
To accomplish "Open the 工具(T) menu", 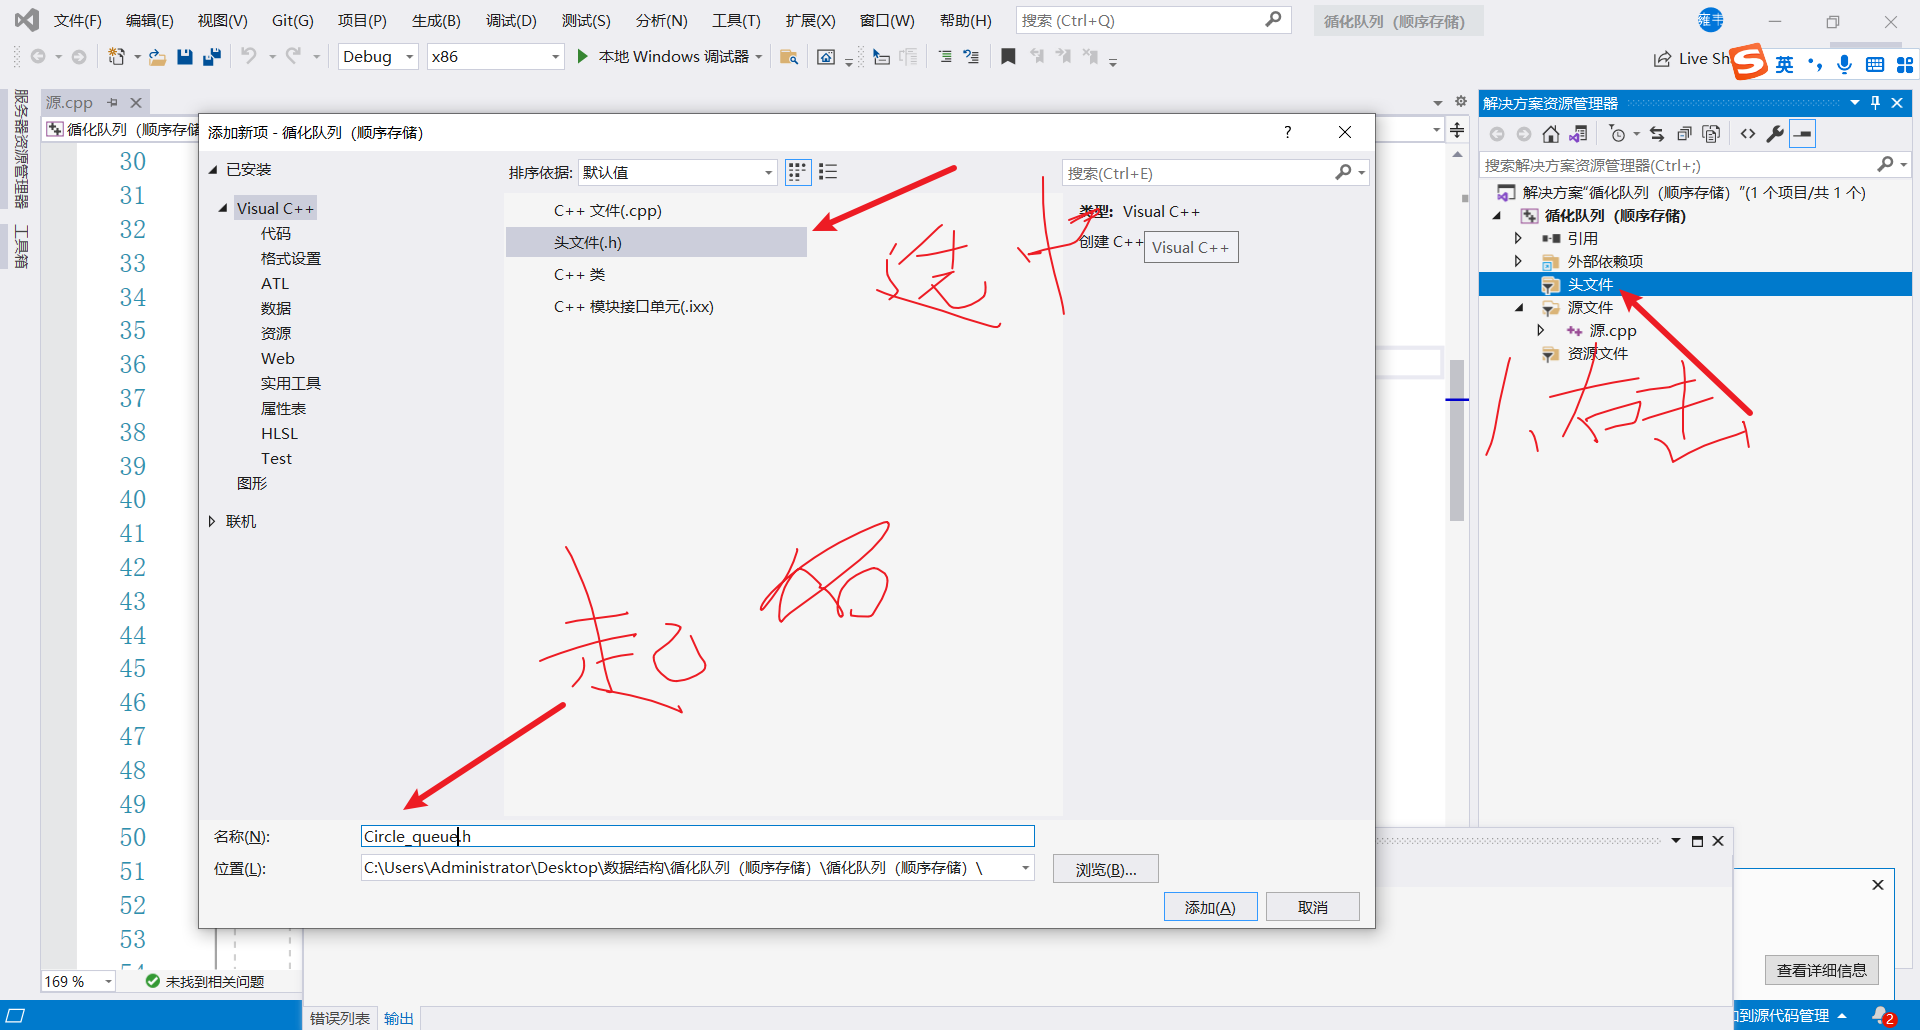I will pos(736,20).
